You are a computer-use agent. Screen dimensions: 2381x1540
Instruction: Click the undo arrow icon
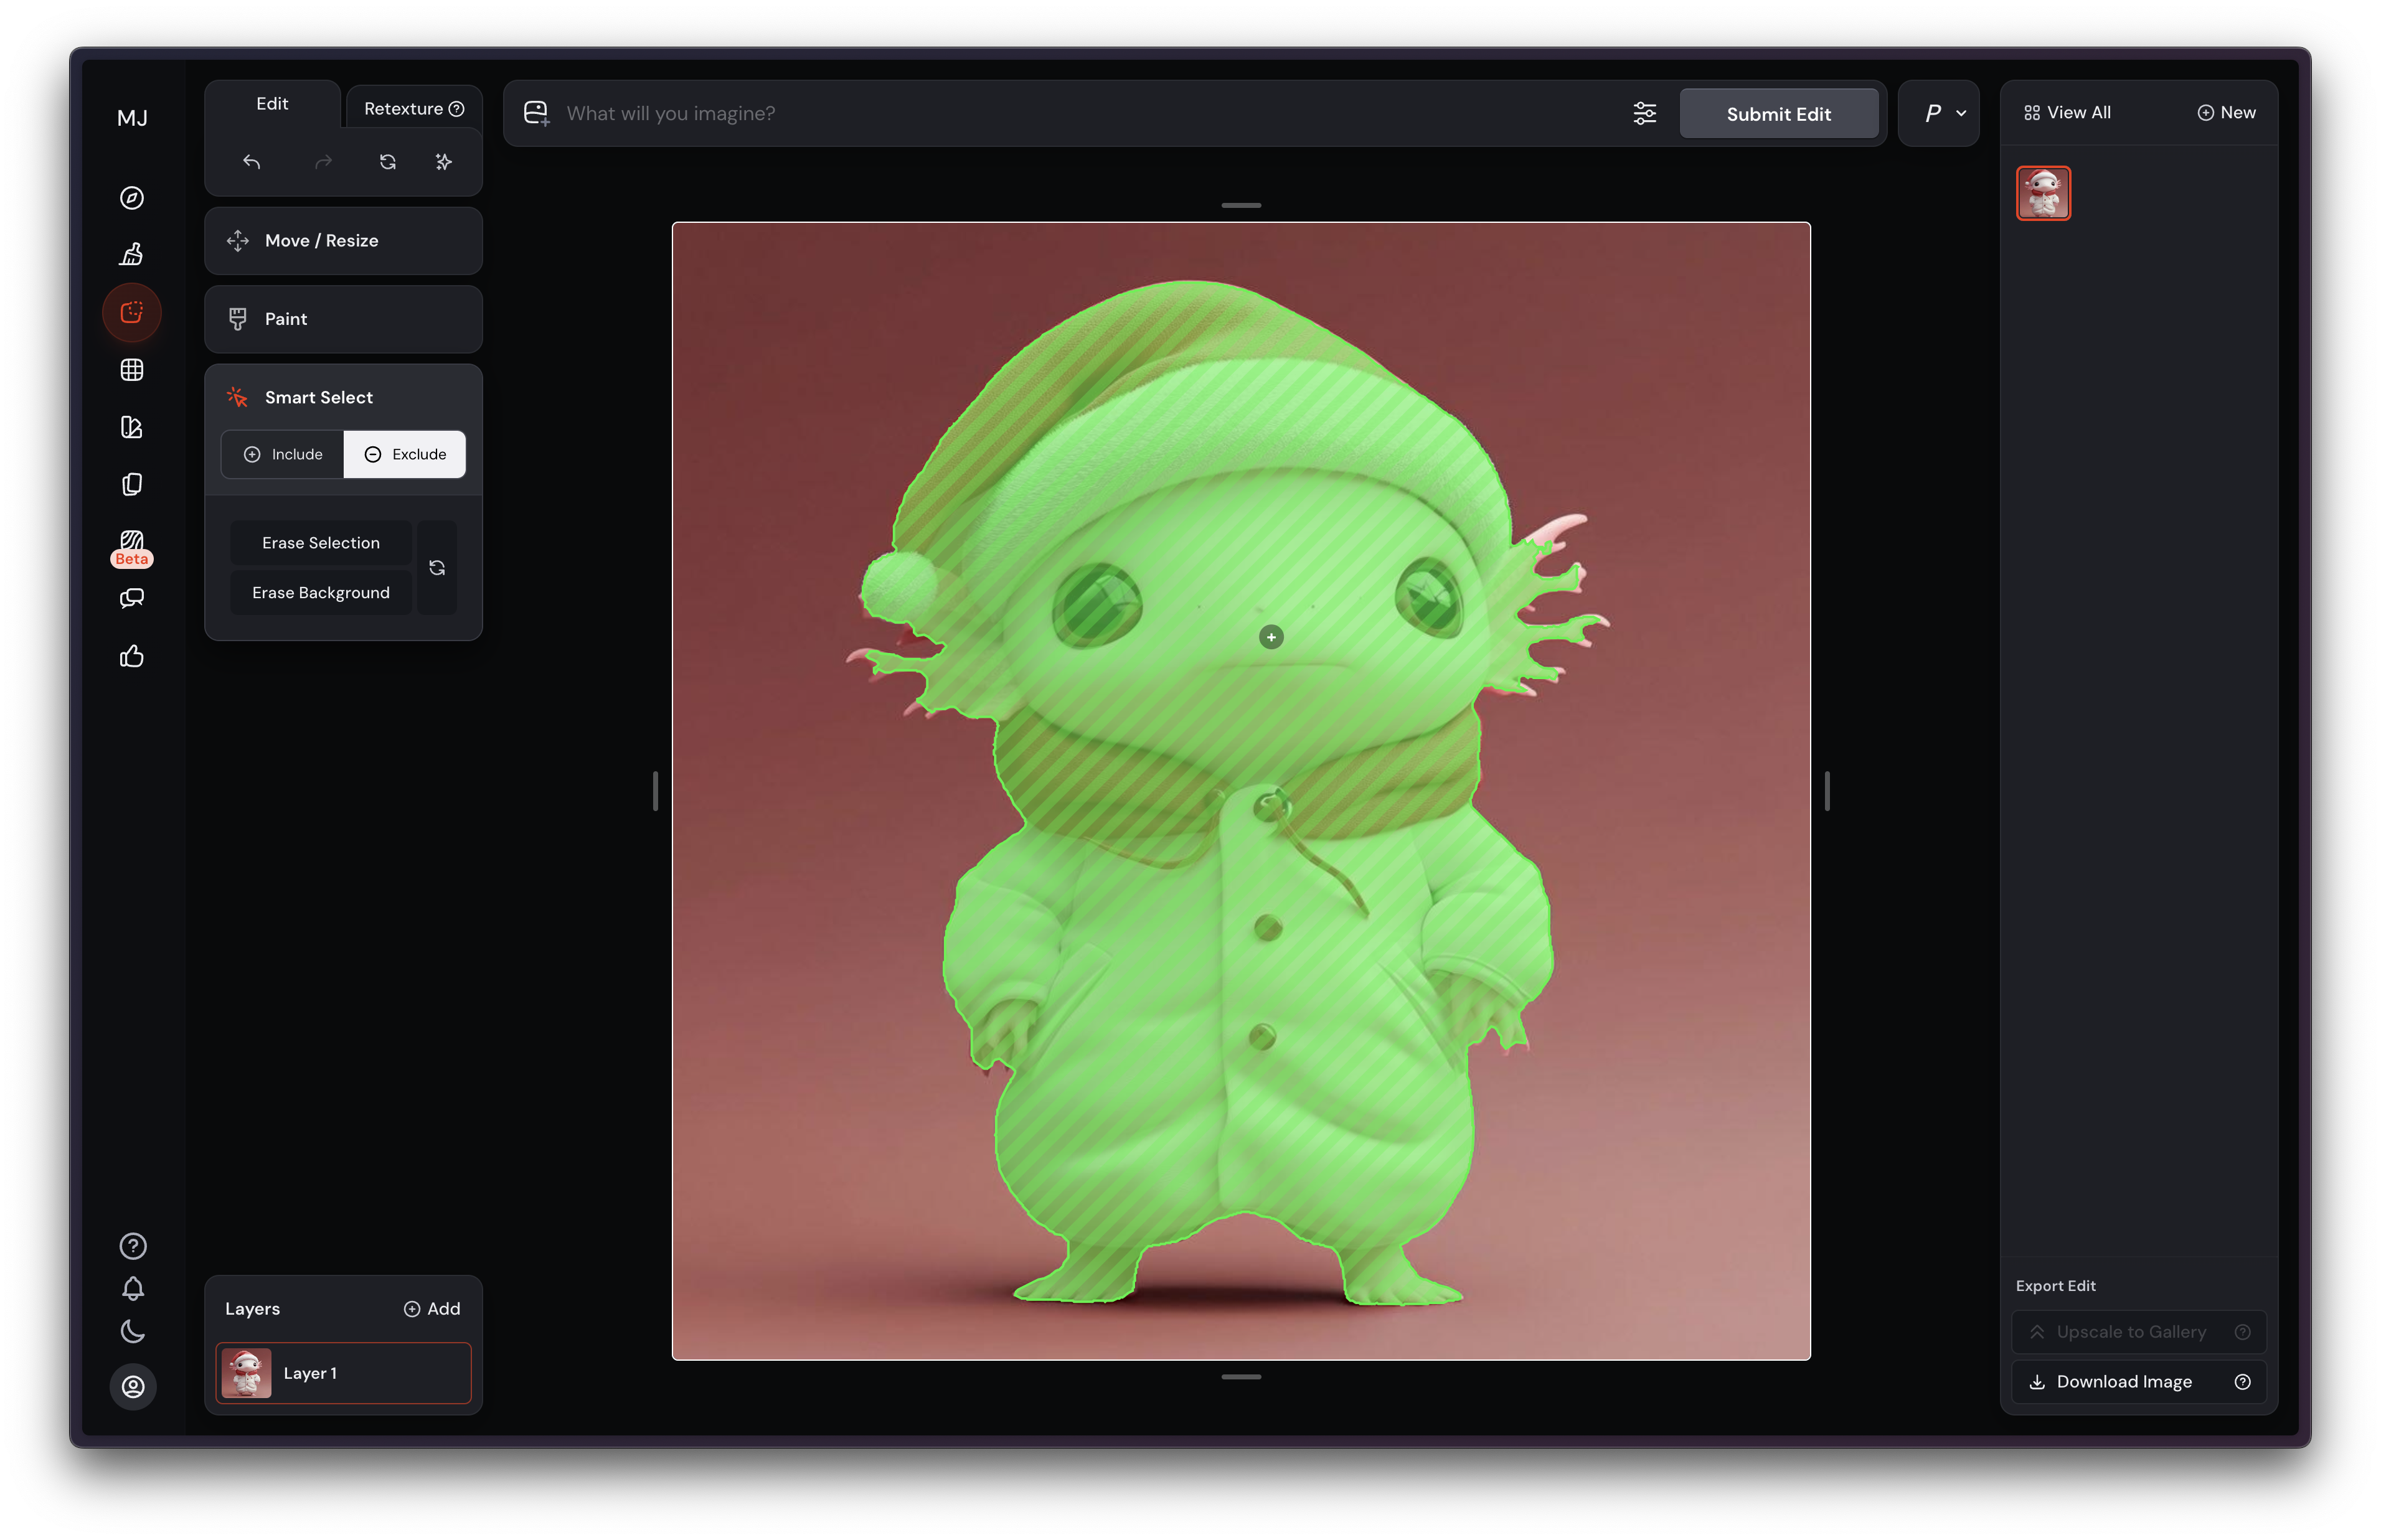pos(252,162)
